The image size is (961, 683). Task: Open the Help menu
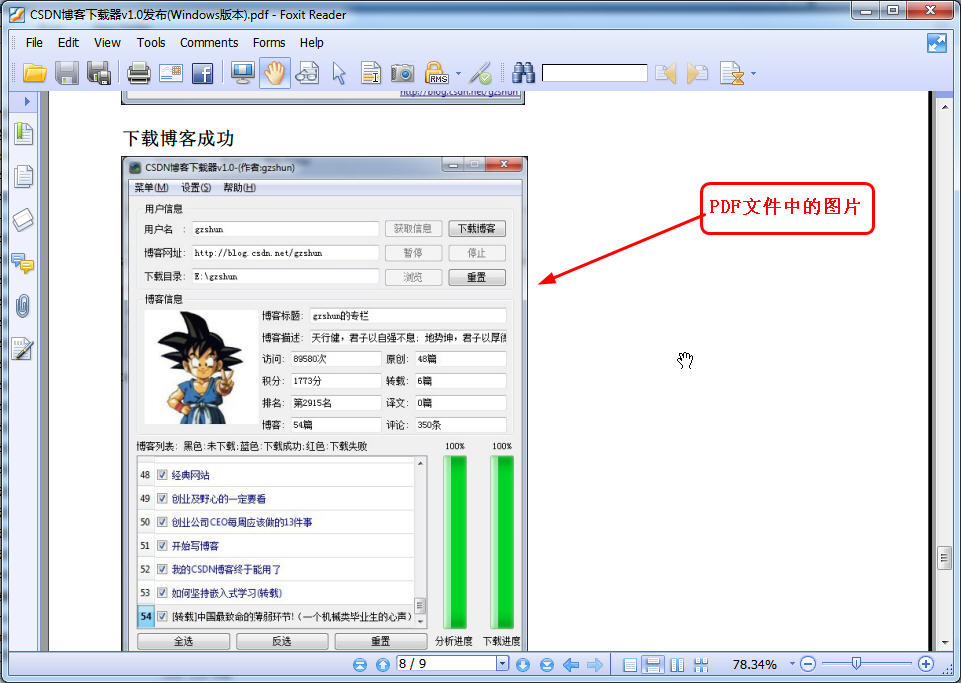click(311, 42)
